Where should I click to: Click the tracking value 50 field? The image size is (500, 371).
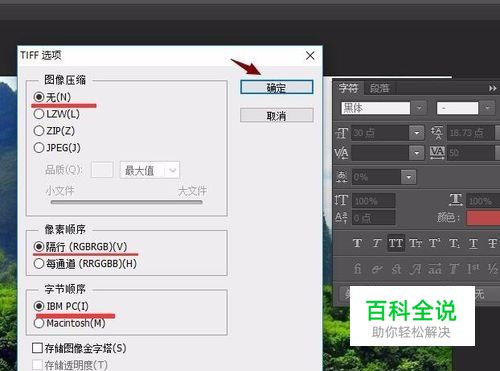[471, 153]
